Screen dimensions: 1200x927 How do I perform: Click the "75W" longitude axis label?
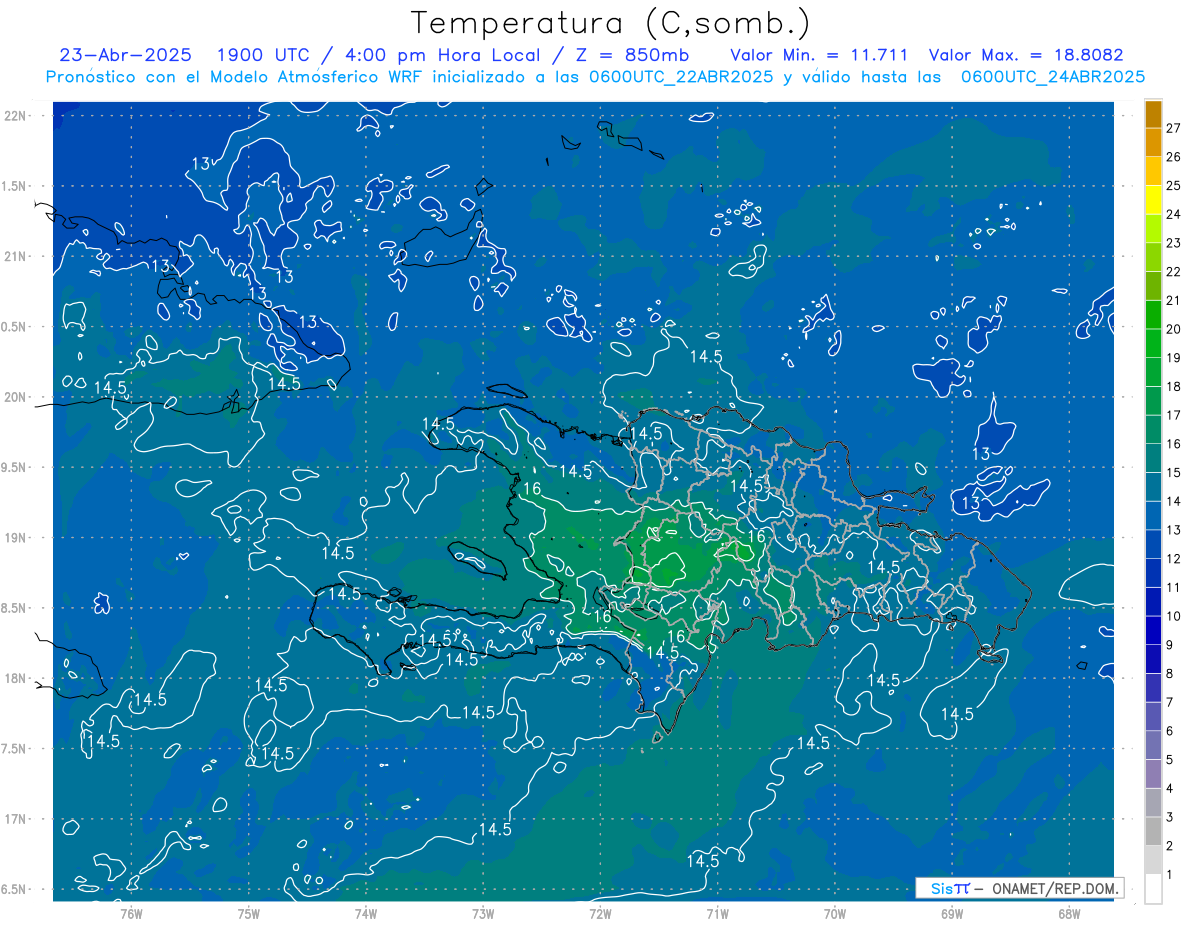coord(249,913)
